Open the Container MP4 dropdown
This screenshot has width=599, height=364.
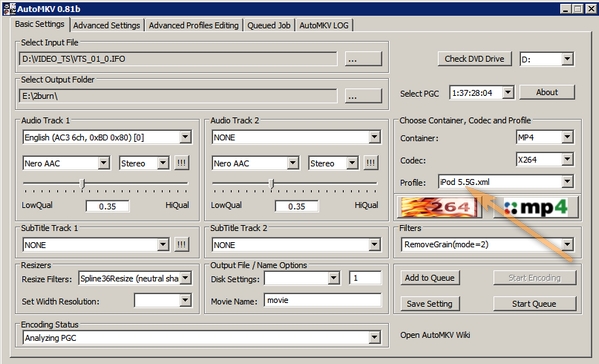pos(567,137)
